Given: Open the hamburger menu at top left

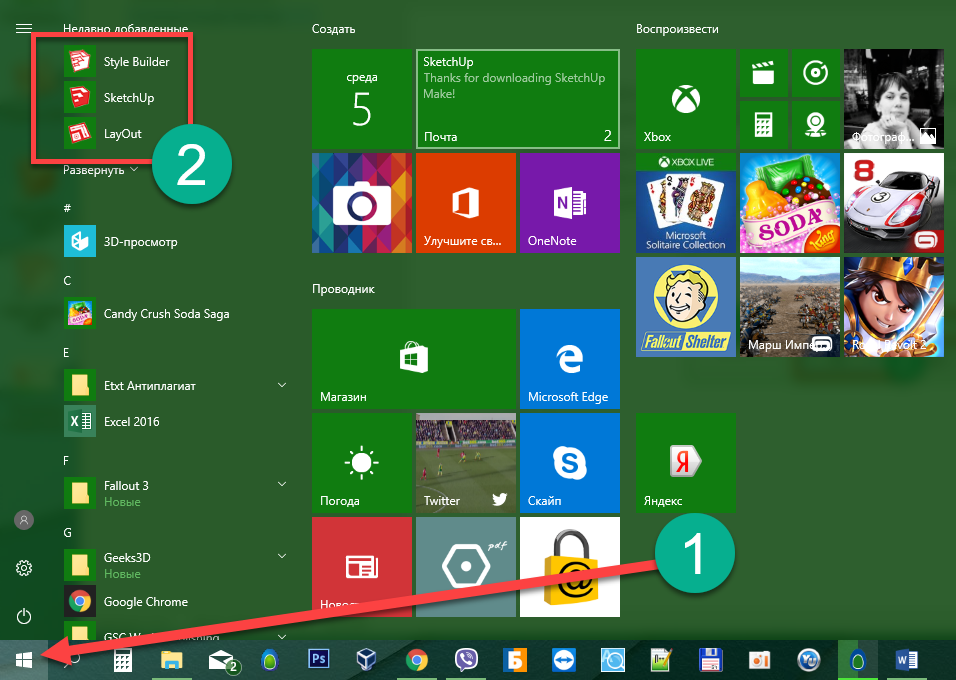Looking at the screenshot, I should tap(24, 29).
